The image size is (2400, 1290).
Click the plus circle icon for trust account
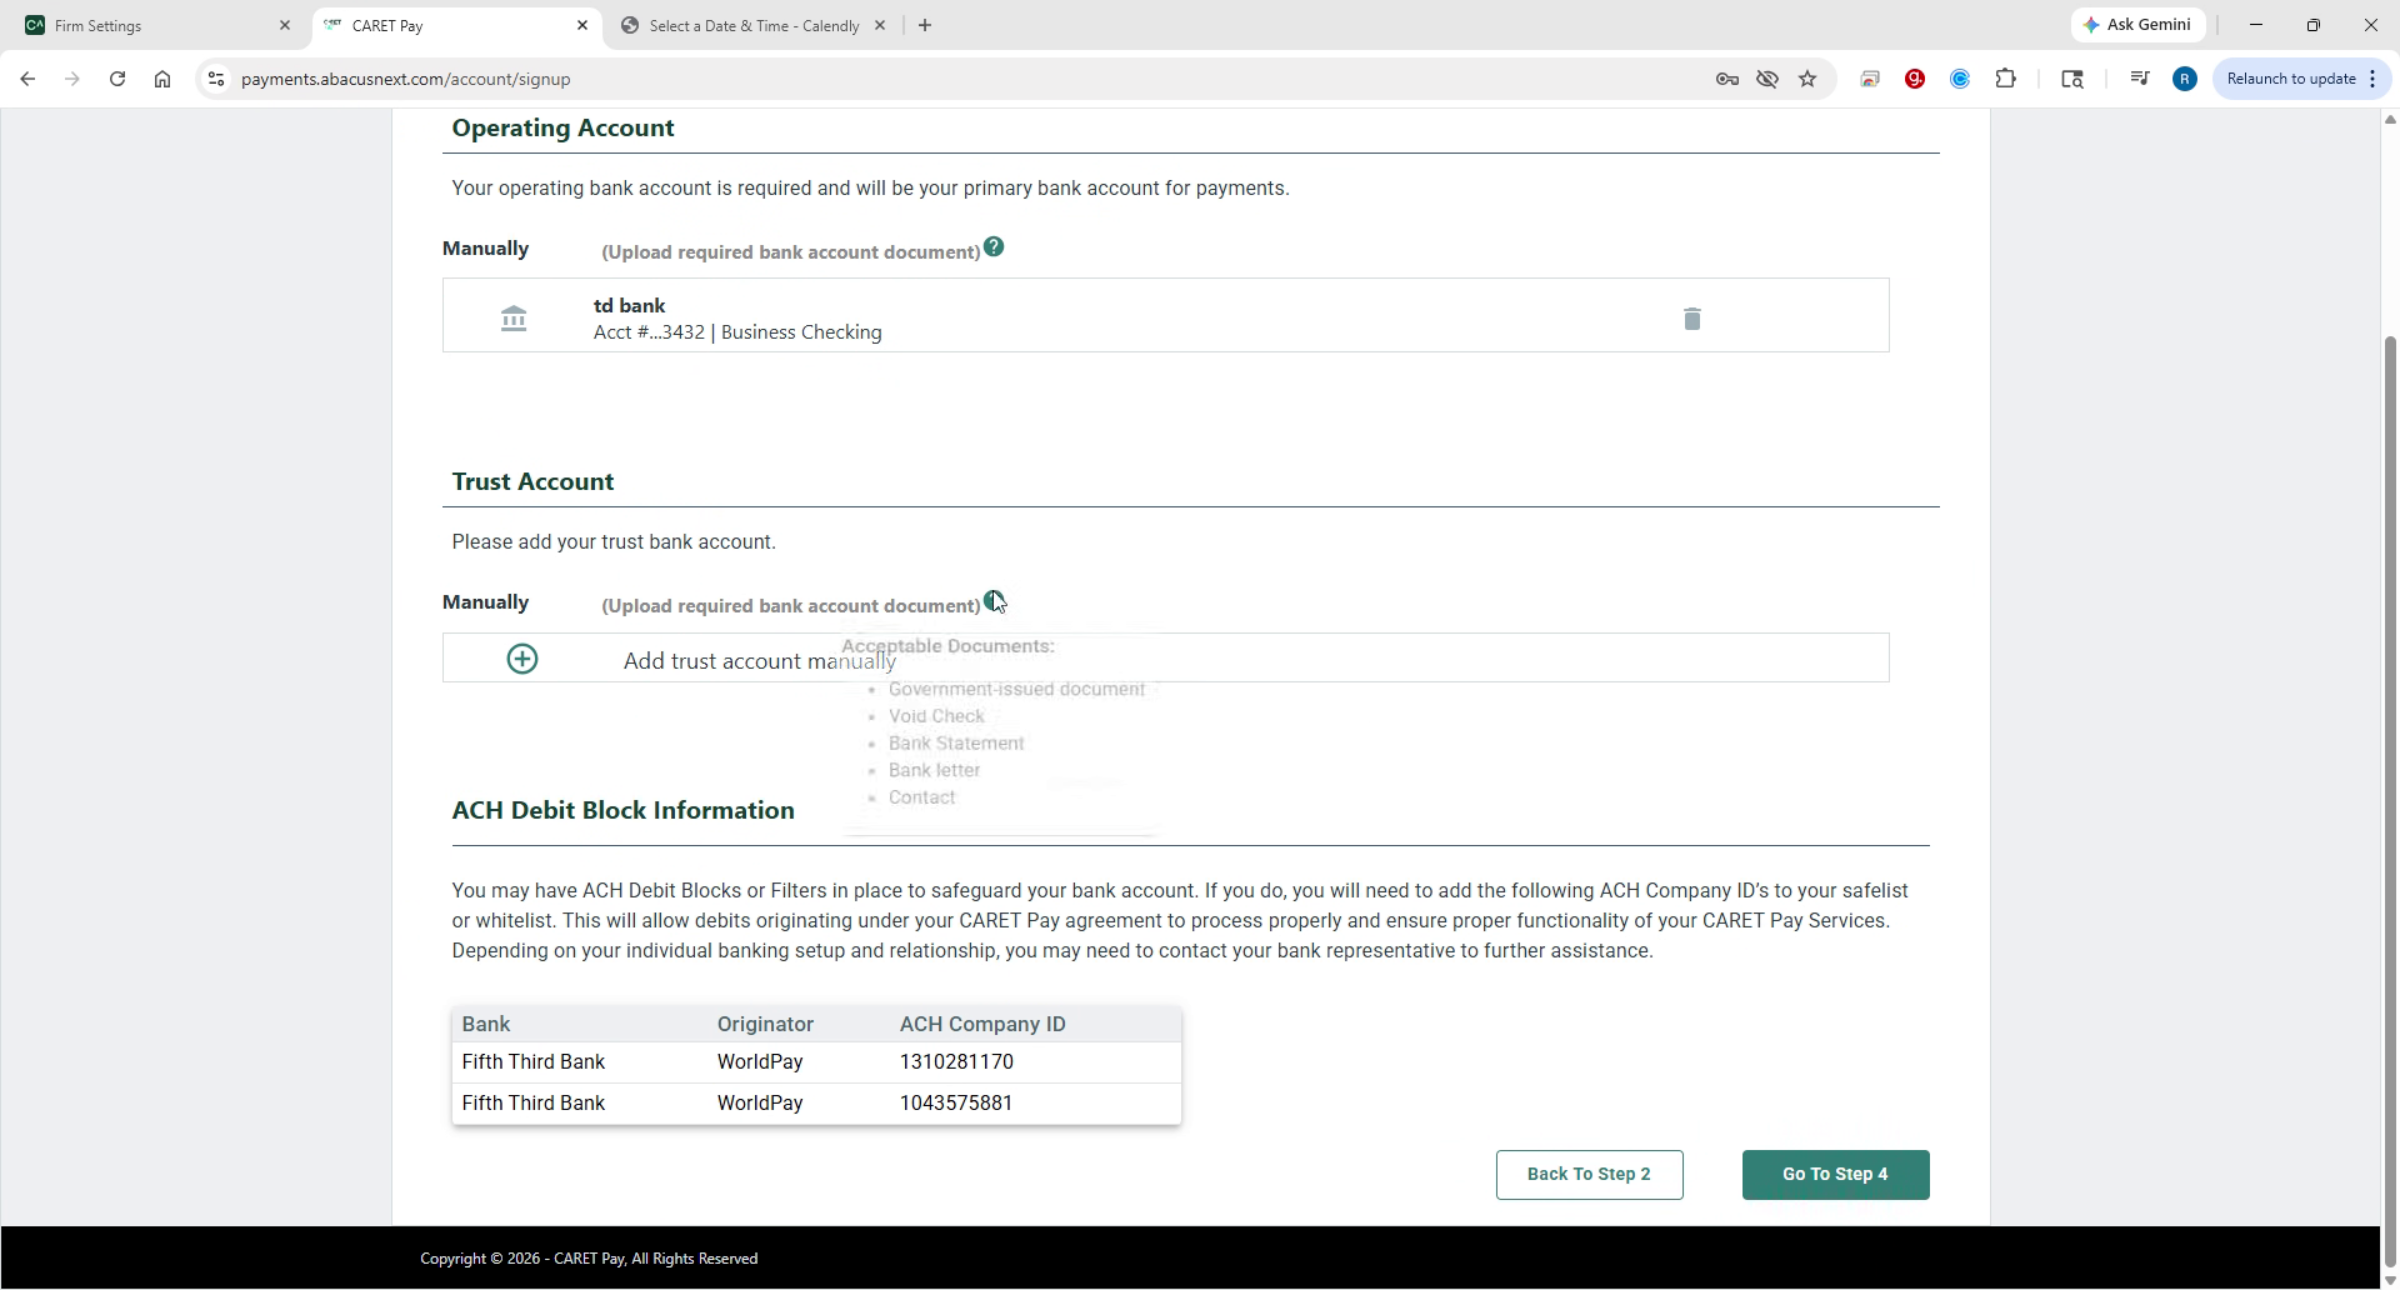click(522, 658)
